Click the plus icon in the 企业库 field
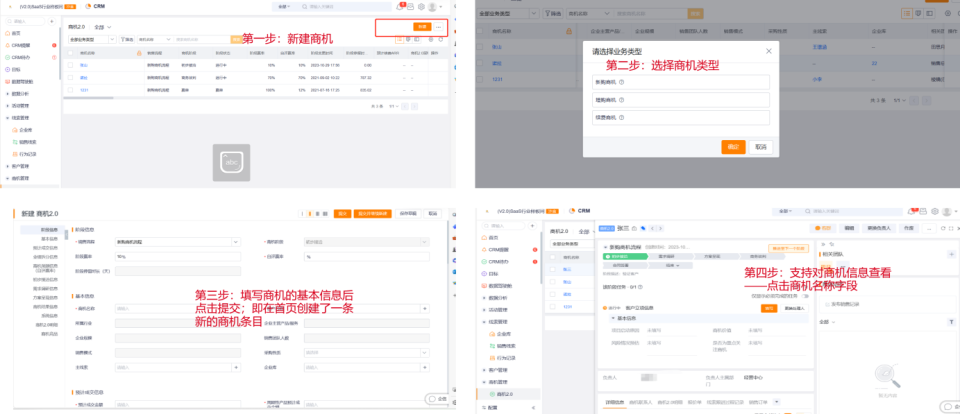Image resolution: width=960 pixels, height=414 pixels. click(426, 367)
